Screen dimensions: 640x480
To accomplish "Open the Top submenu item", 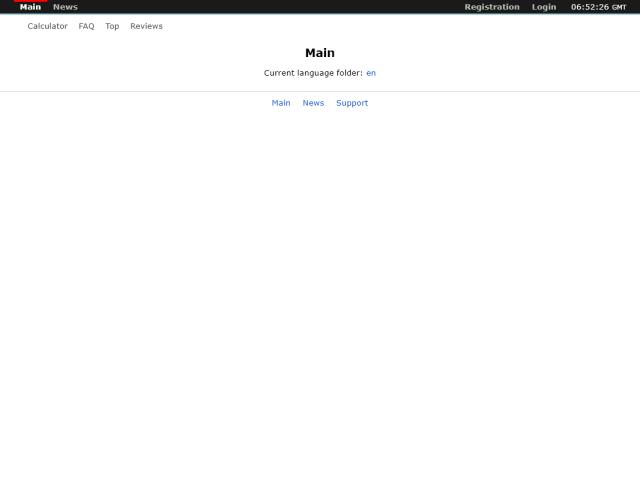I will [112, 26].
